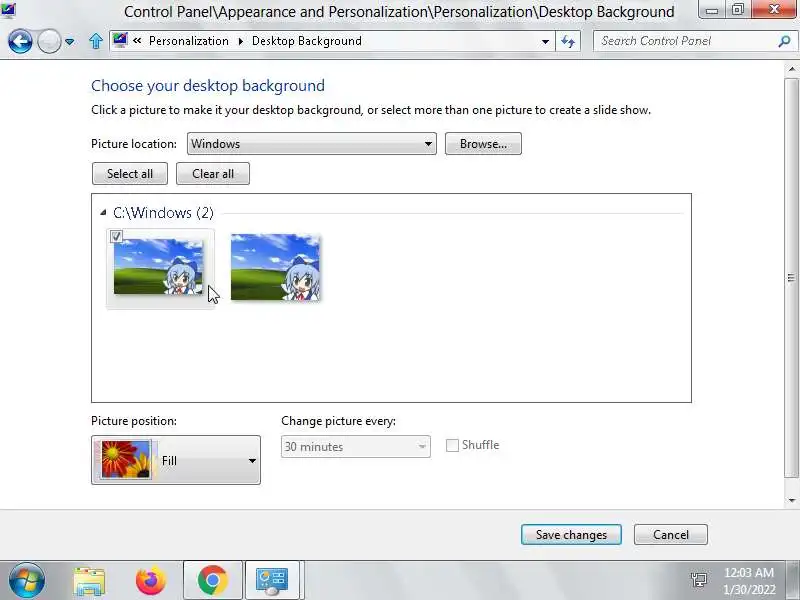800x600 pixels.
Task: Open the Picture position Fill dropdown
Action: point(176,460)
